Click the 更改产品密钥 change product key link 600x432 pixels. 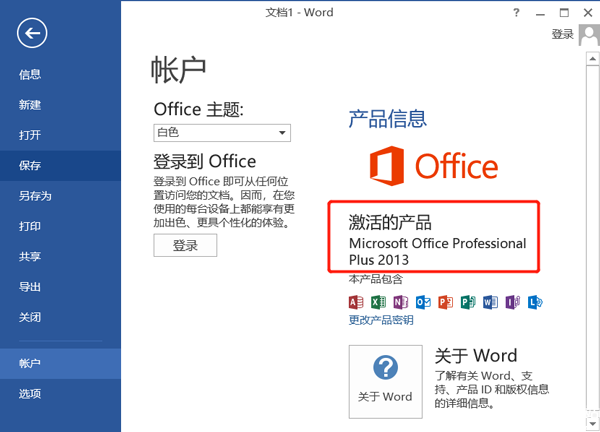[x=381, y=320]
